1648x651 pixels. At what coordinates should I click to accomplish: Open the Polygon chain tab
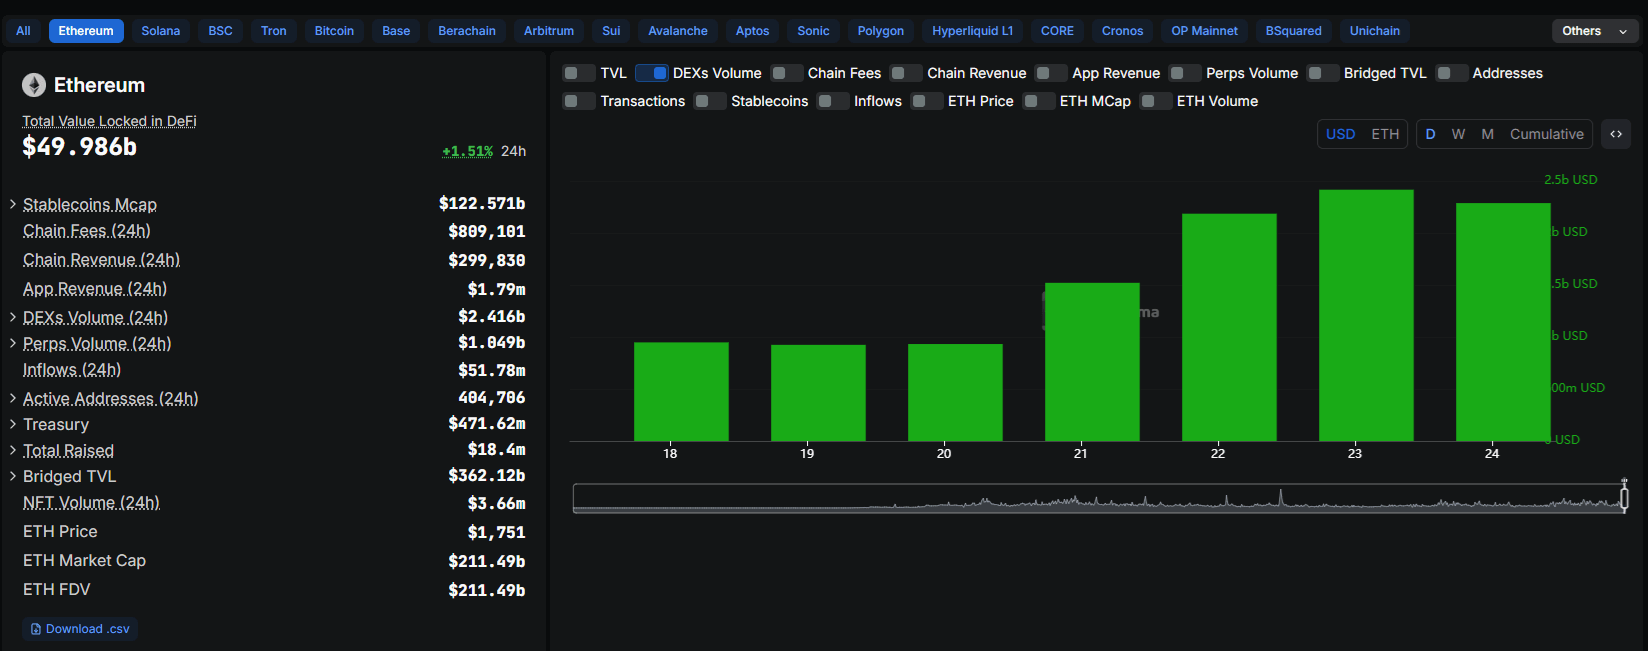pos(881,31)
